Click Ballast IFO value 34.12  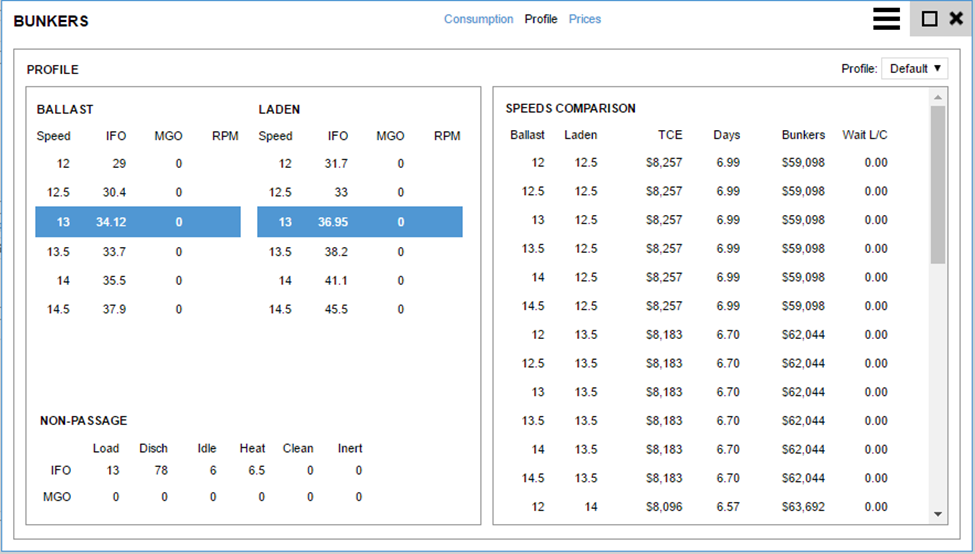click(x=111, y=222)
